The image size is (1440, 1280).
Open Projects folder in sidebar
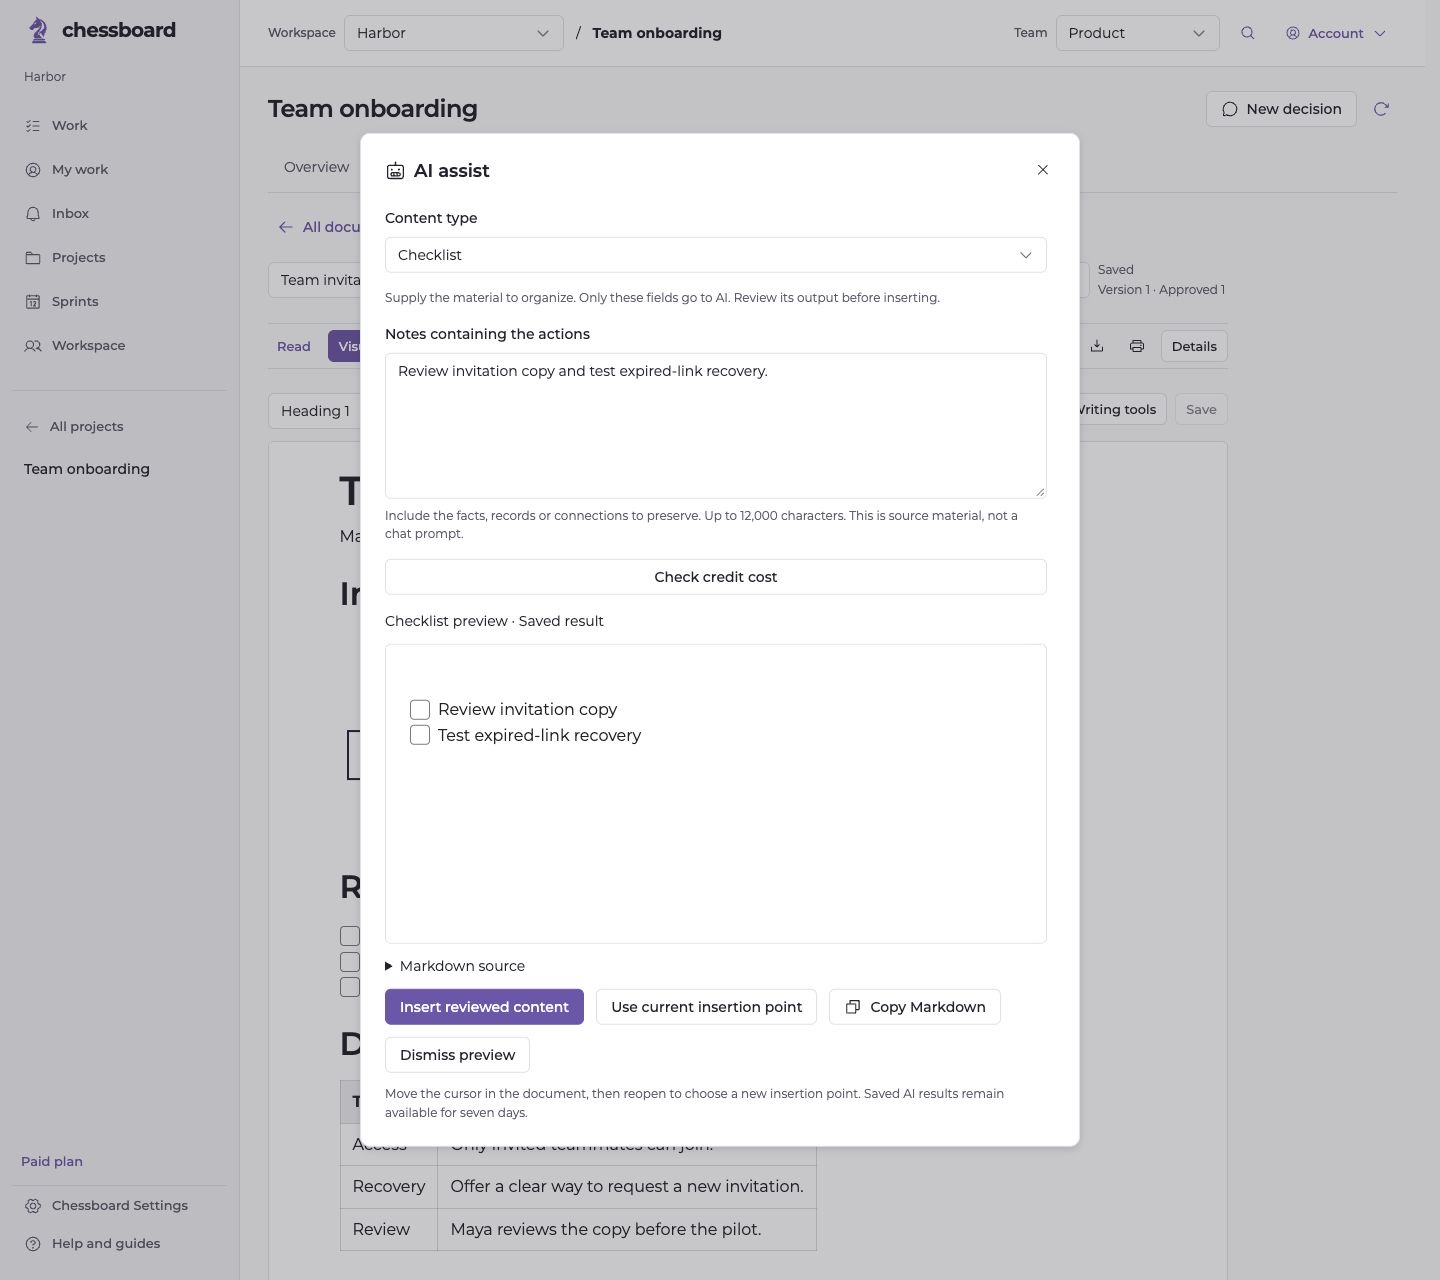(x=65, y=257)
